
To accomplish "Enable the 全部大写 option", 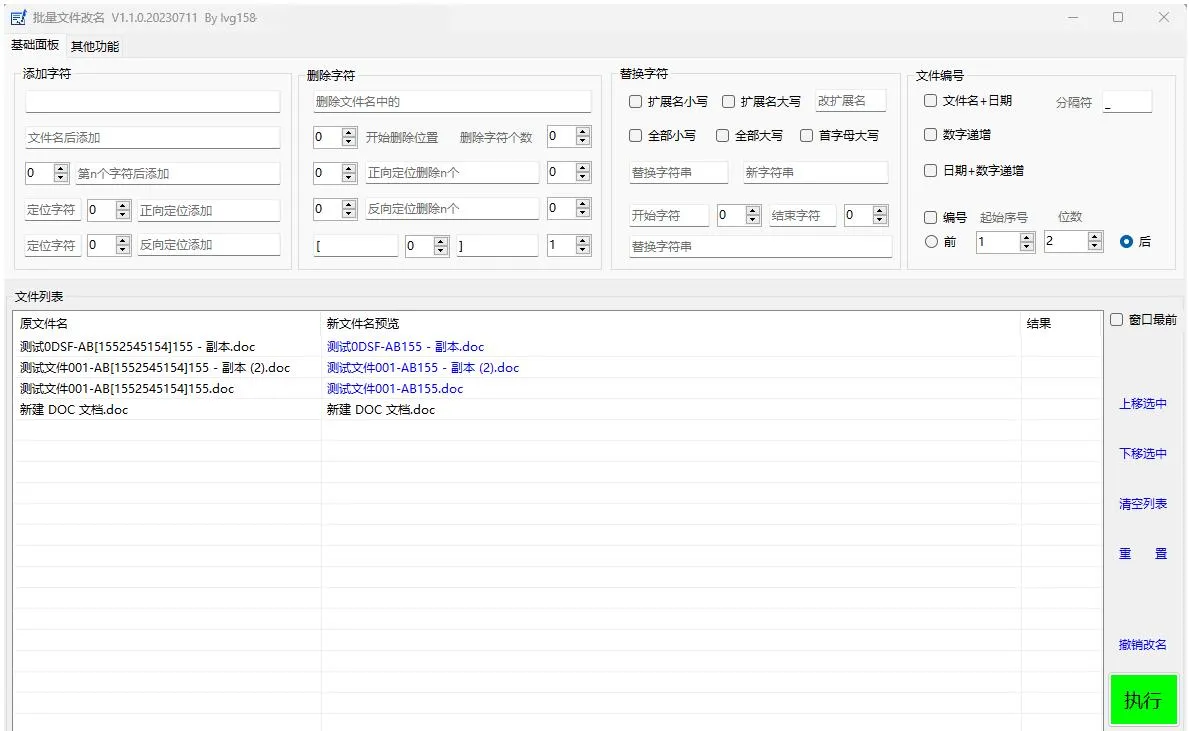I will tap(723, 135).
